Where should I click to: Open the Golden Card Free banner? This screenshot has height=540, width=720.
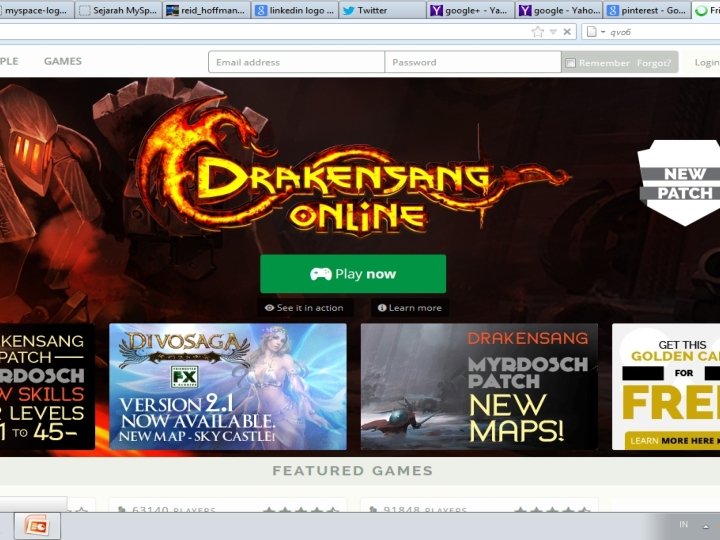click(666, 387)
